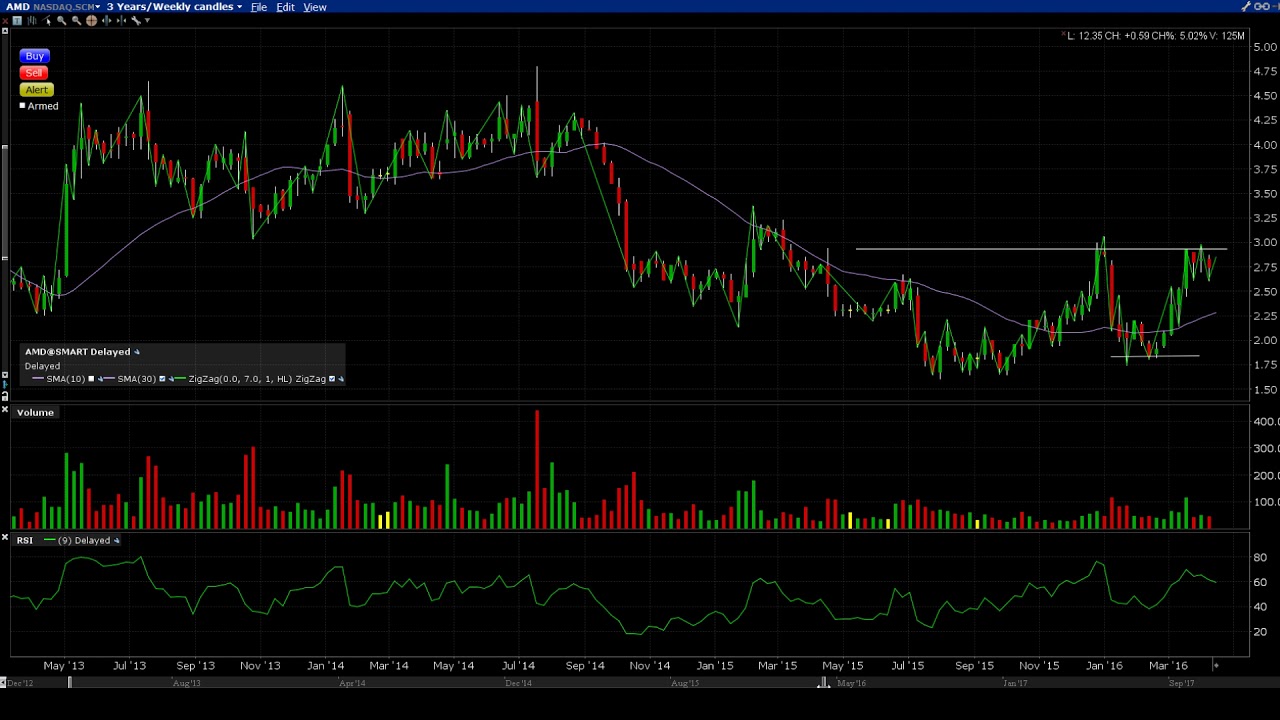Edit ZigZag study settings wrench
Screen dimensions: 1280x720
341,379
